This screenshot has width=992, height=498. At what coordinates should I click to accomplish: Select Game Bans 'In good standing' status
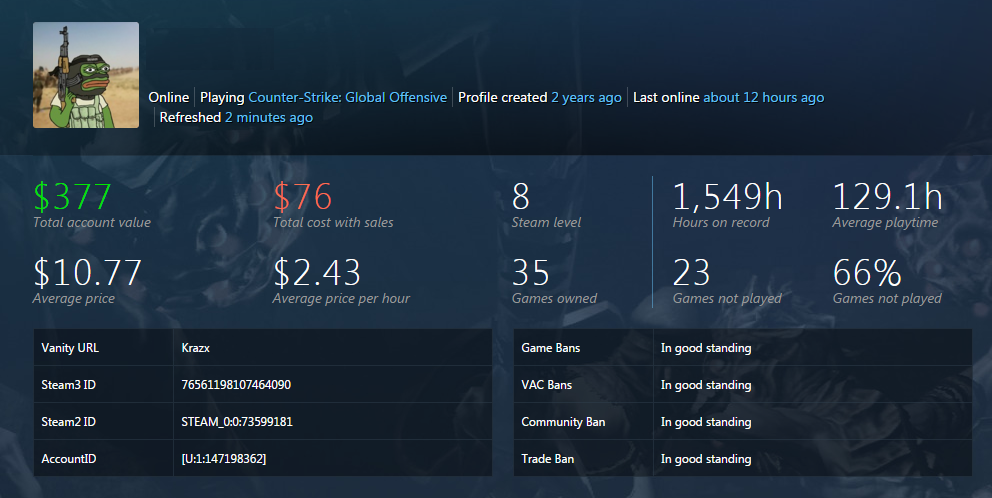pyautogui.click(x=706, y=348)
